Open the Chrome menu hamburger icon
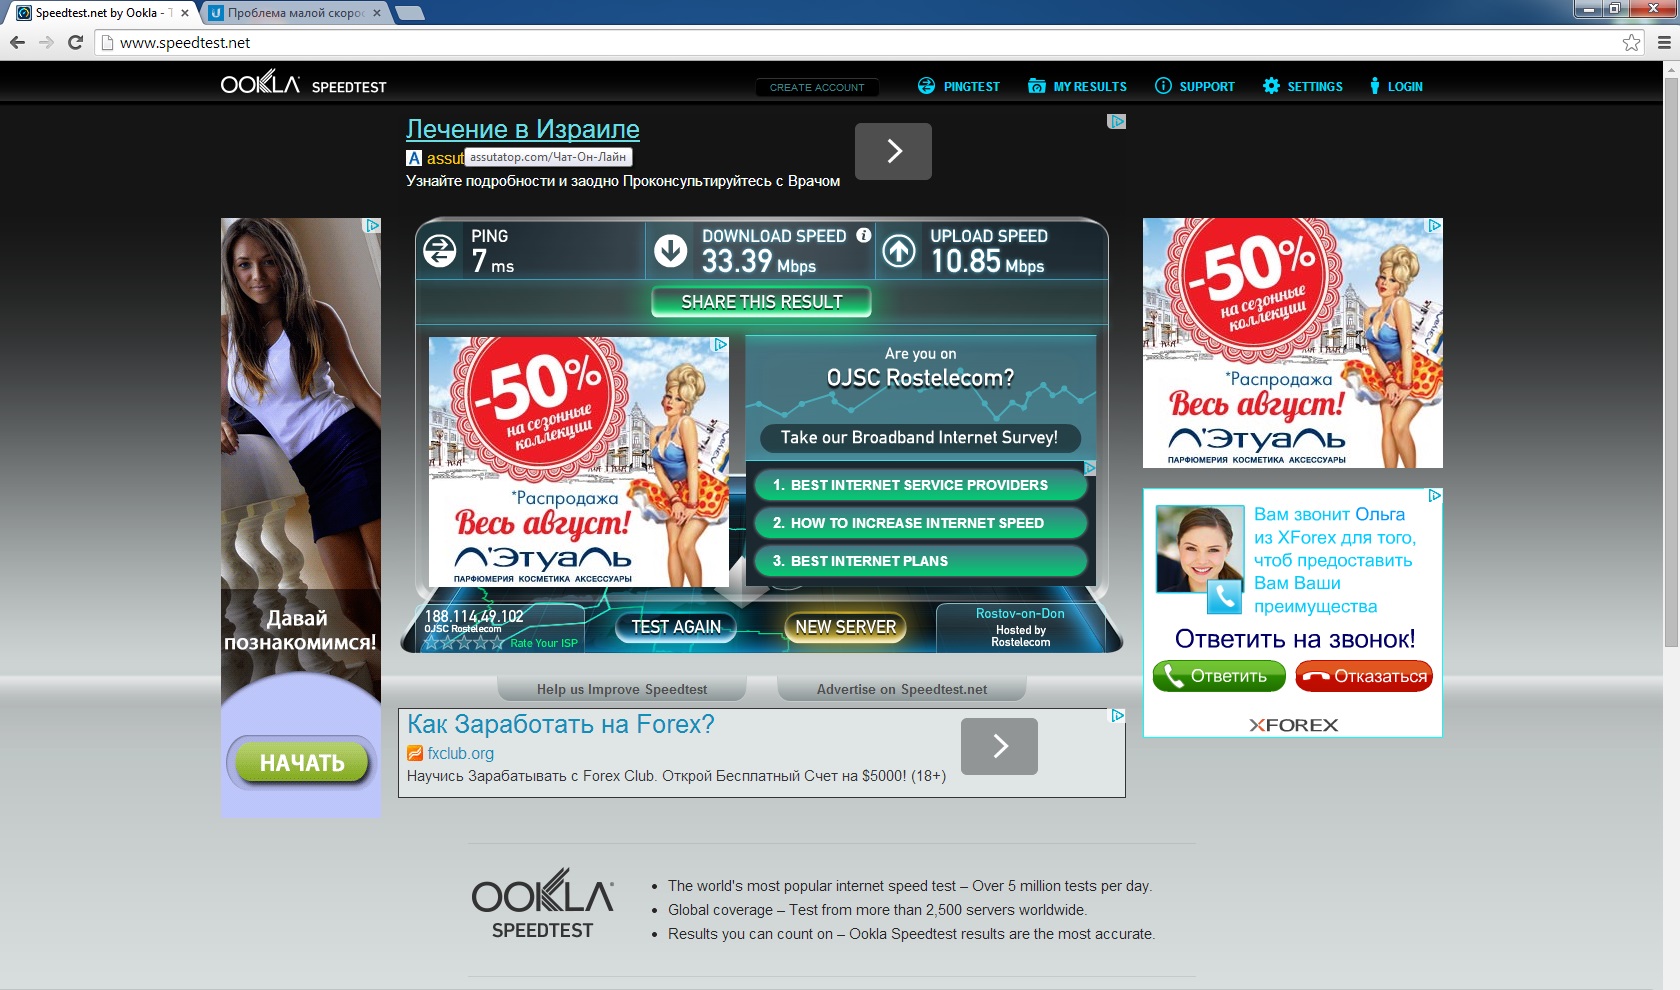 pyautogui.click(x=1664, y=42)
